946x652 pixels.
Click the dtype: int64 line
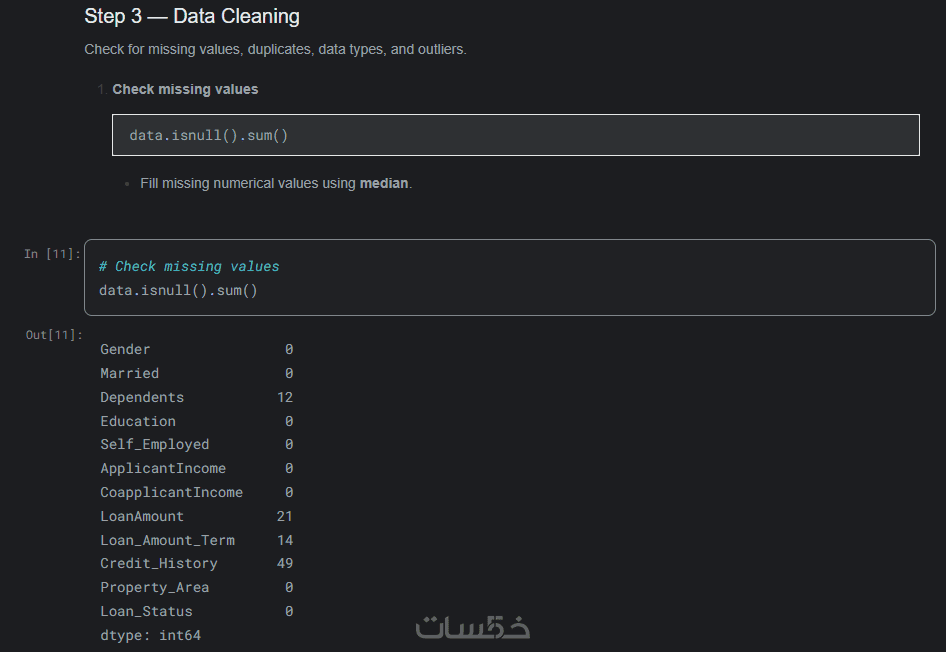tap(150, 635)
